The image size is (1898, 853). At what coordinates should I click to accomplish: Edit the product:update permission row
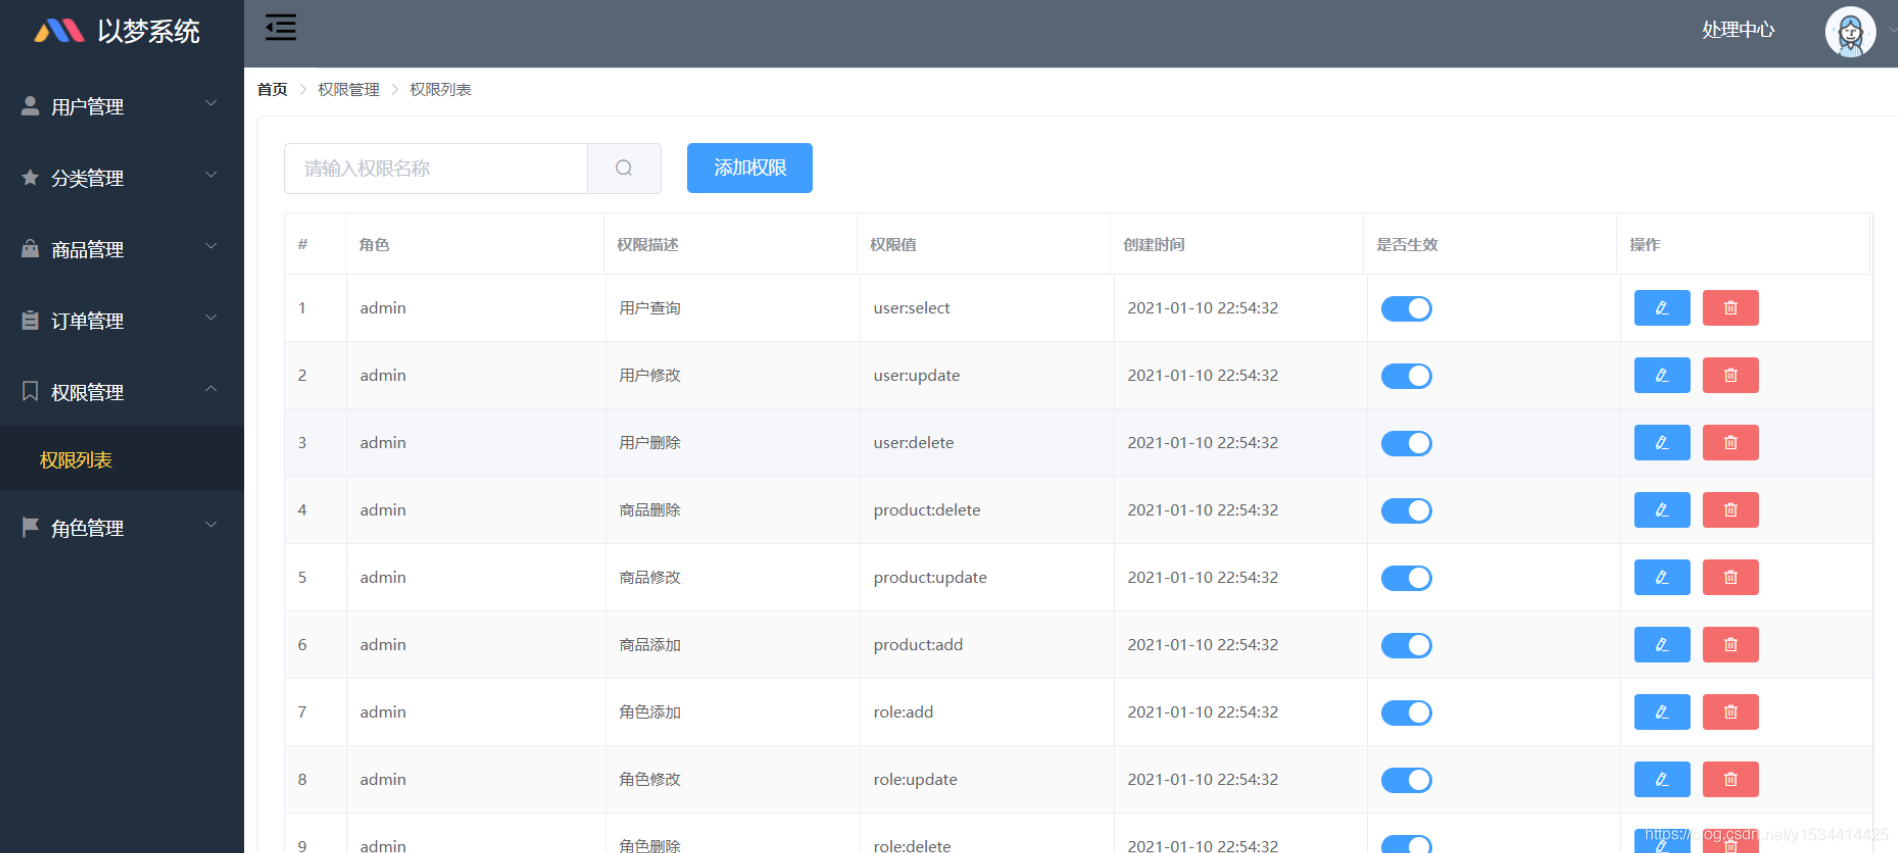pos(1662,577)
